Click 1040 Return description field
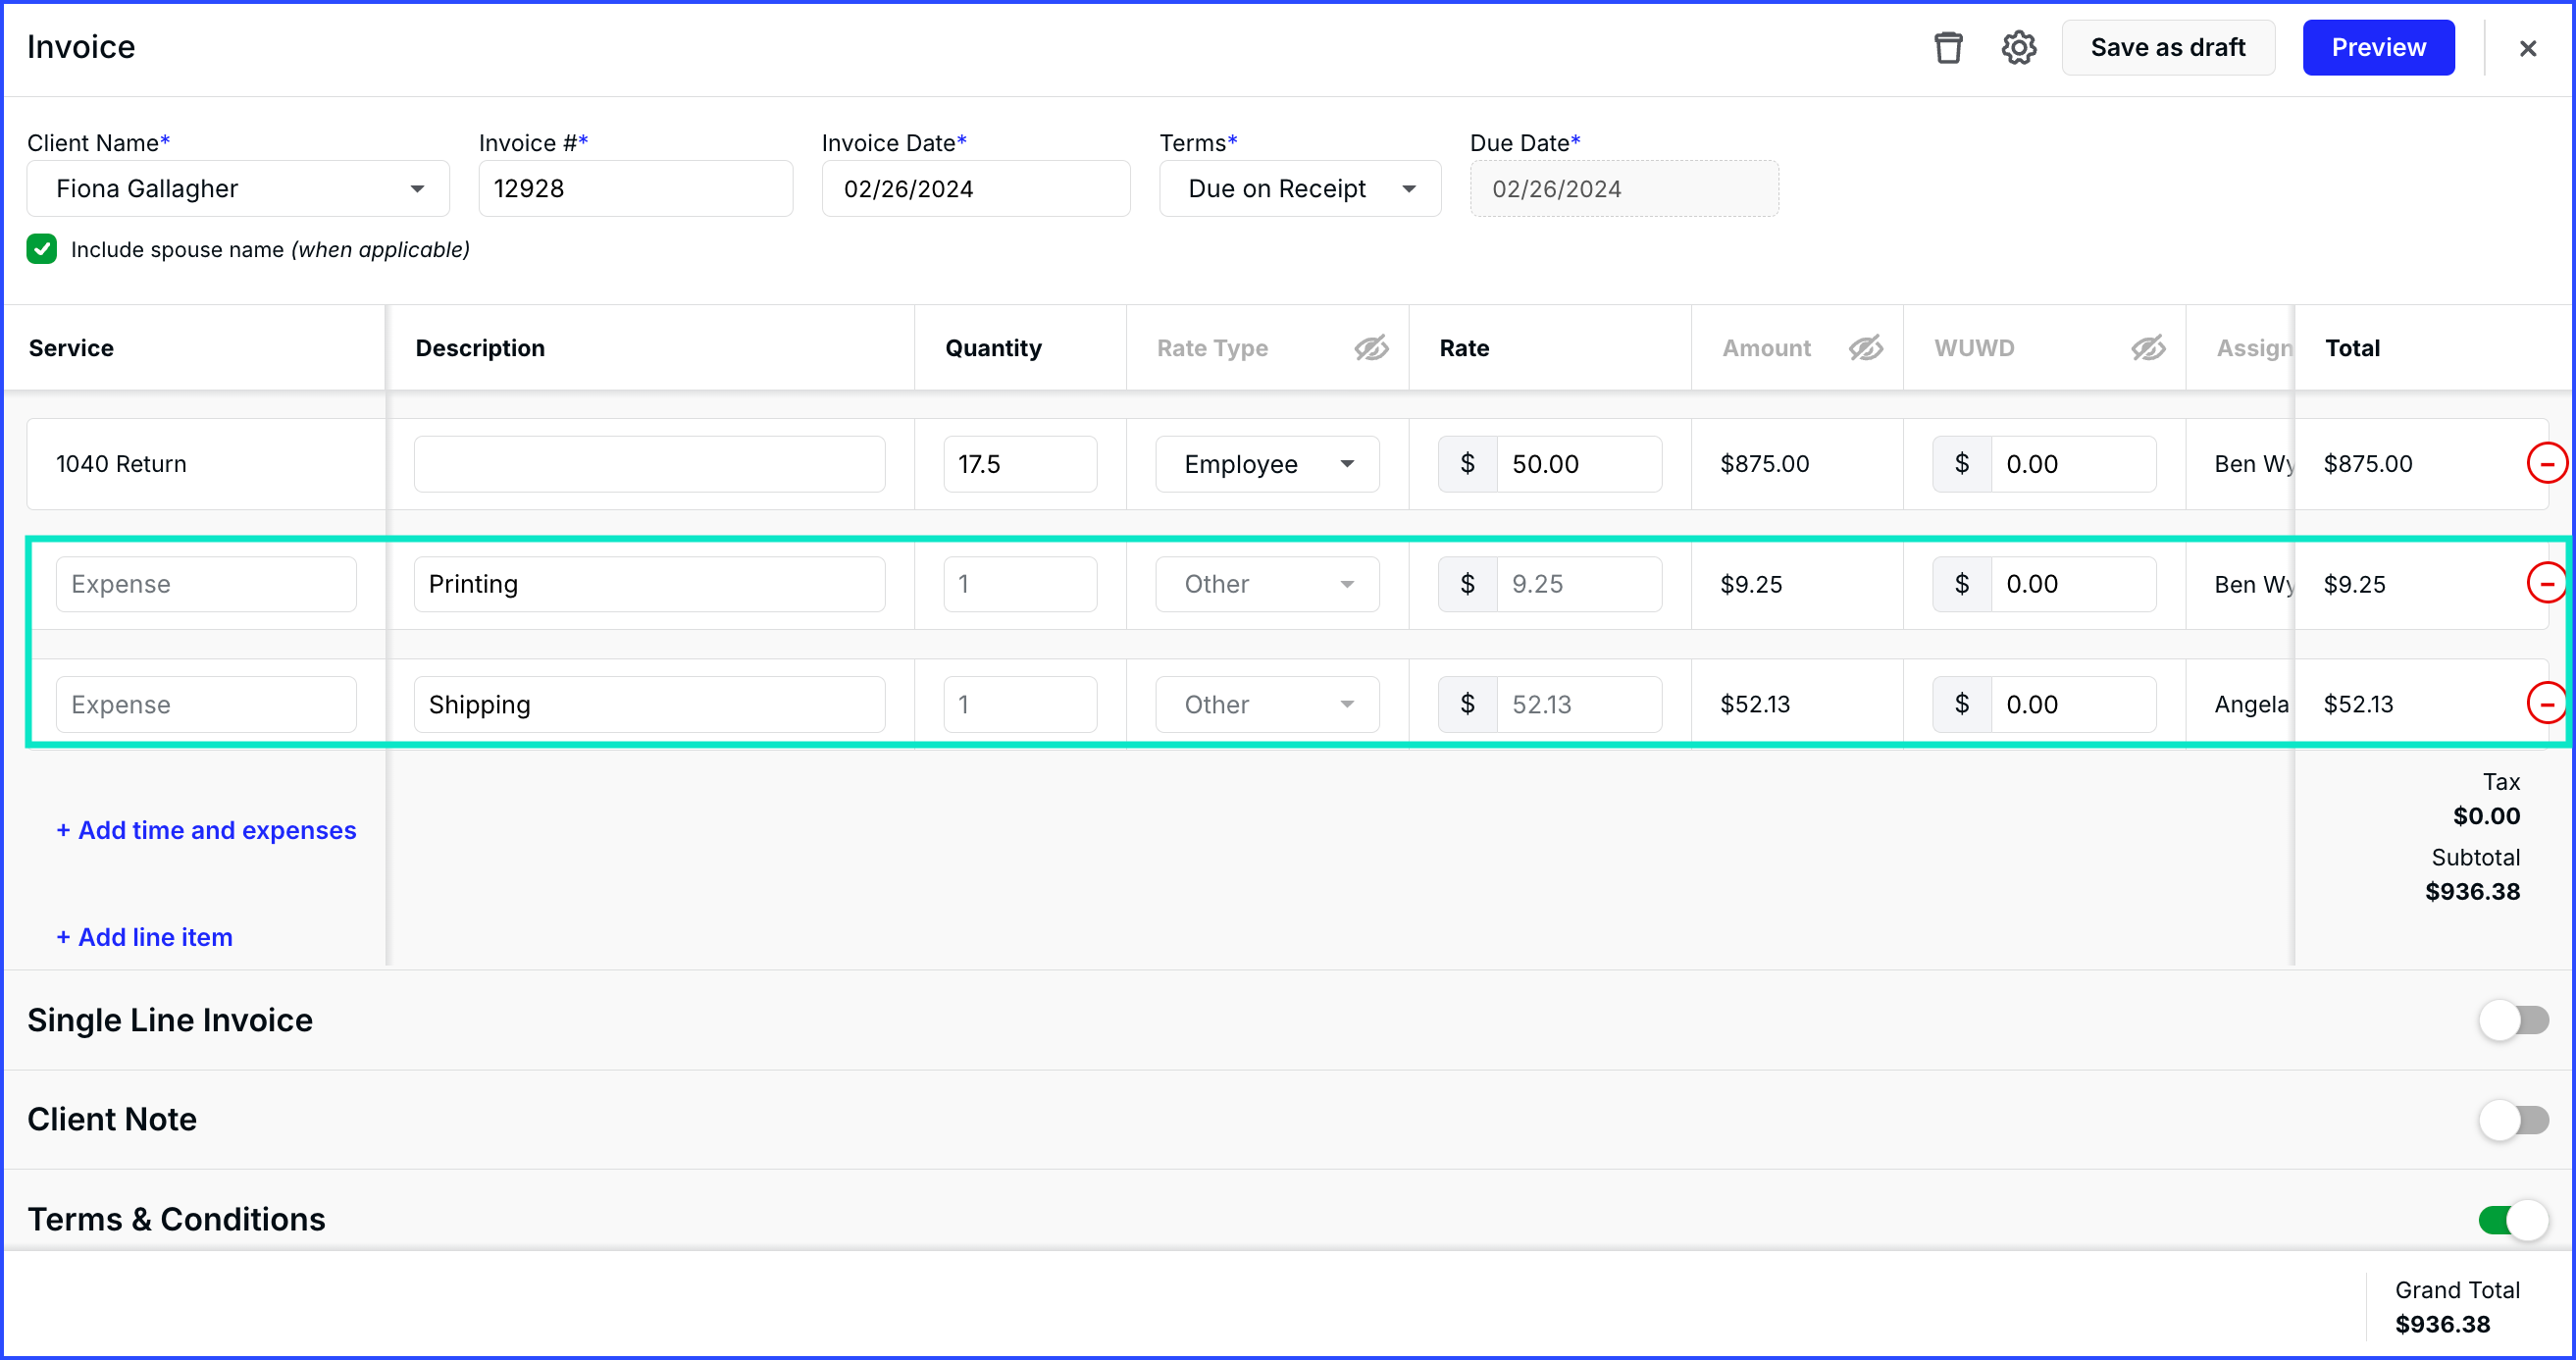 tap(649, 464)
